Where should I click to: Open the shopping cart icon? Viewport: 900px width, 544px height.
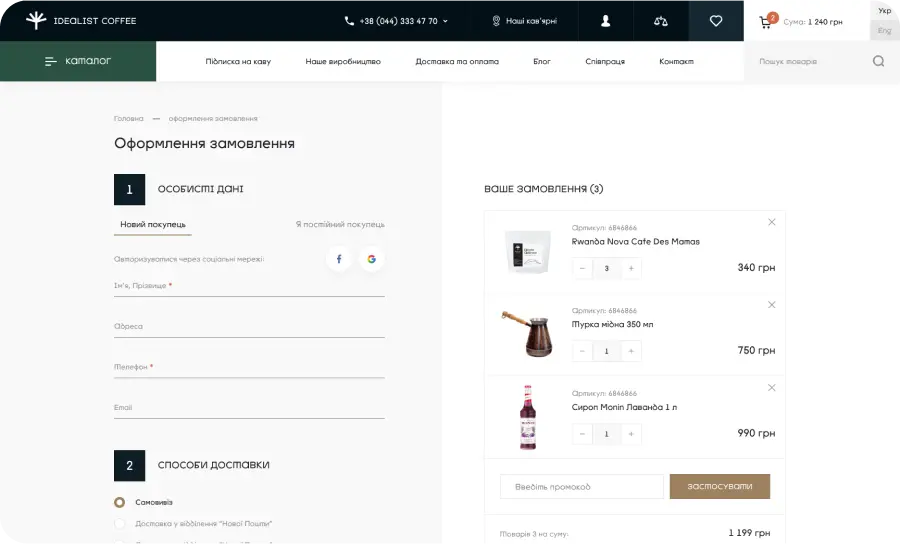[x=766, y=22]
